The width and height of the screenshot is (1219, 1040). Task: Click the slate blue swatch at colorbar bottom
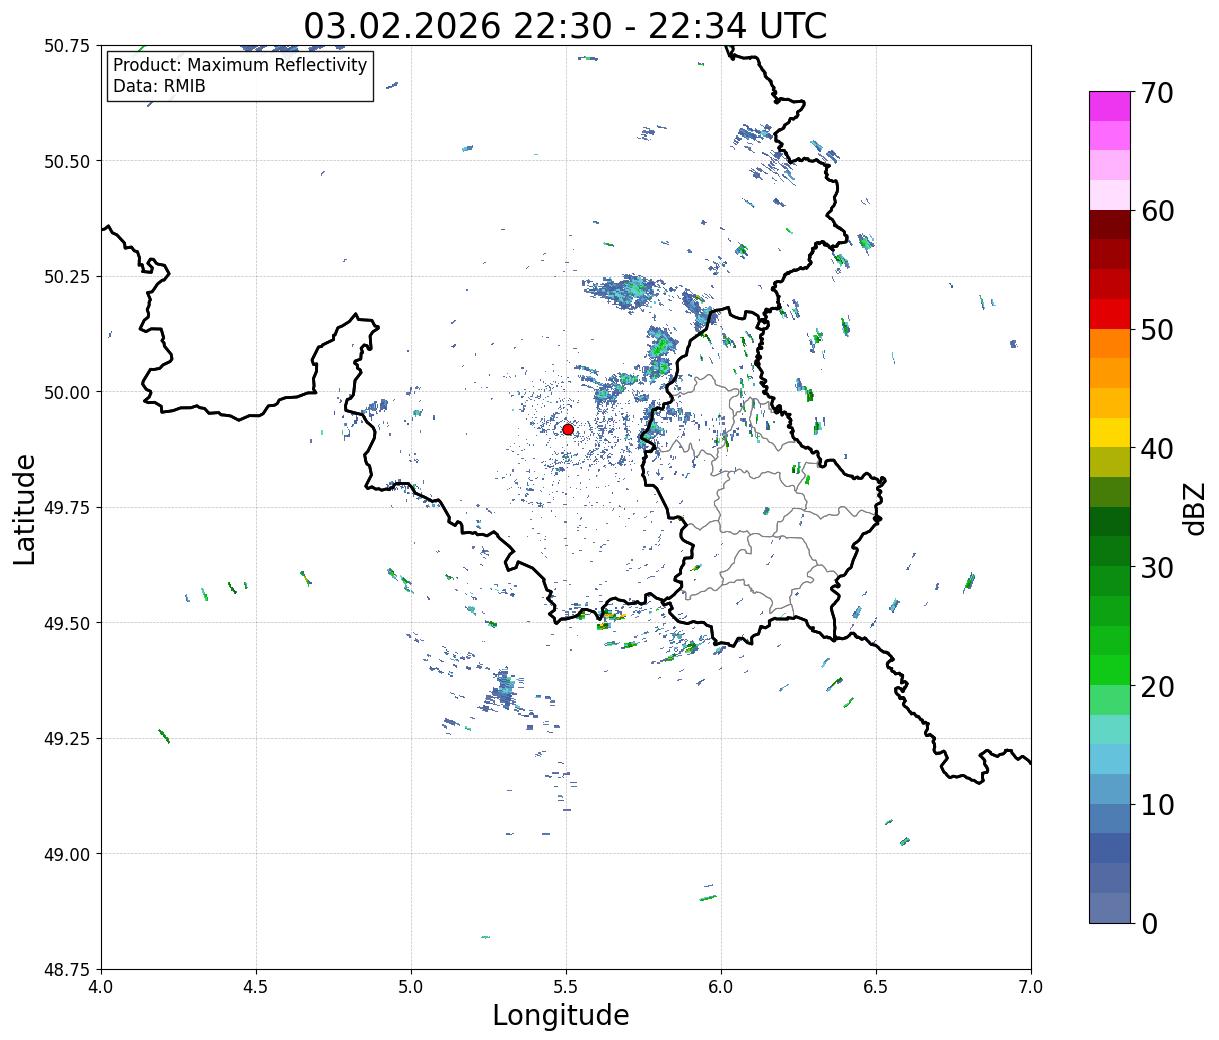tap(1110, 907)
